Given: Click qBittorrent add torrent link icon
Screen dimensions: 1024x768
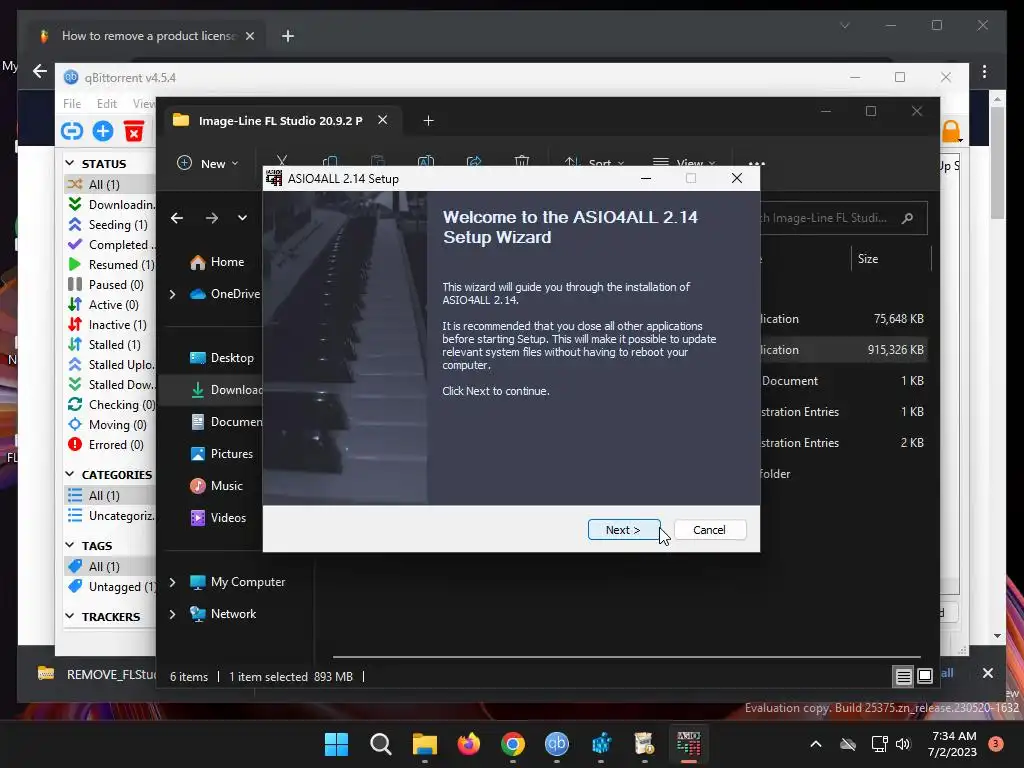Looking at the screenshot, I should coord(72,131).
